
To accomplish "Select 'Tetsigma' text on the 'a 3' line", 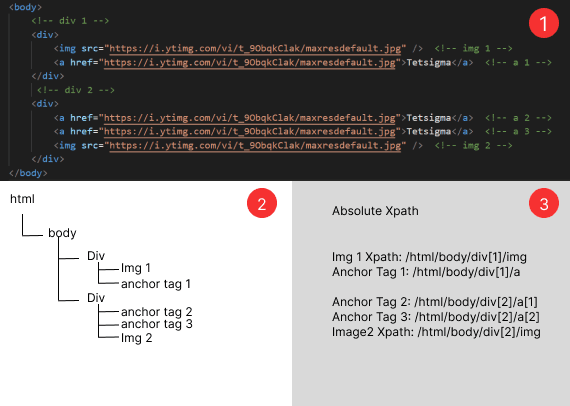I will (429, 132).
